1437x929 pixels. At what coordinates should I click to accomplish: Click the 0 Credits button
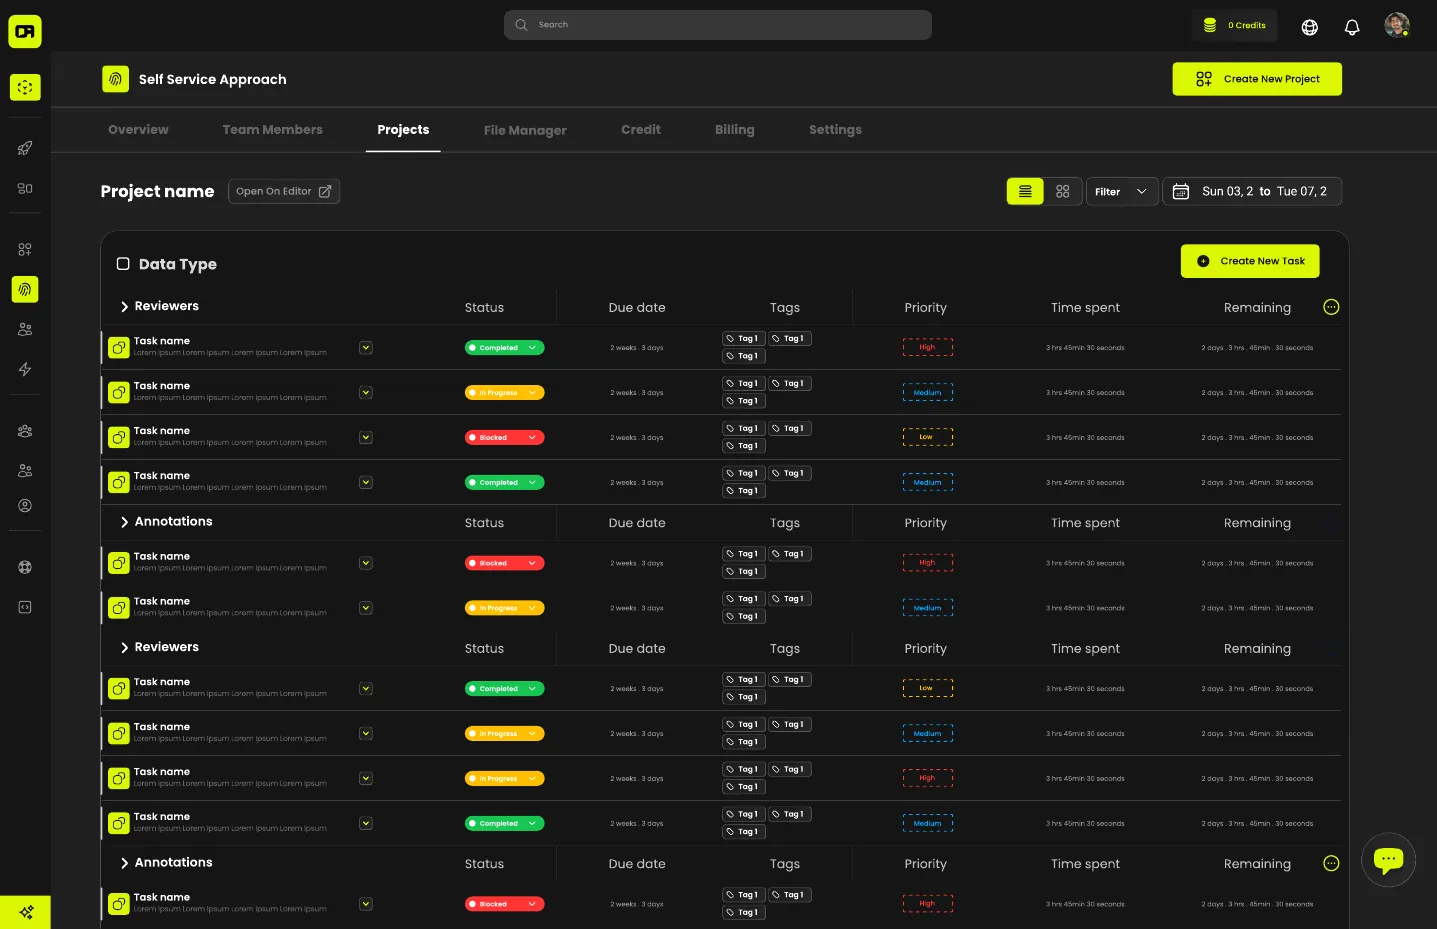pos(1235,25)
